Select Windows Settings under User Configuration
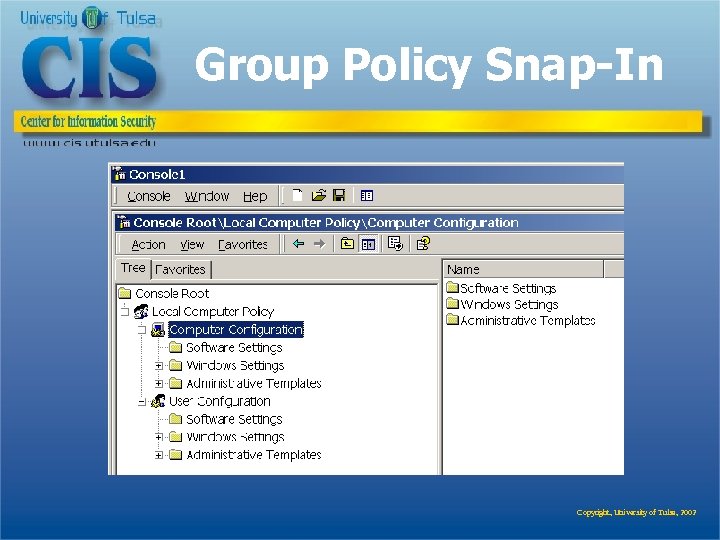The width and height of the screenshot is (720, 540). 235,437
